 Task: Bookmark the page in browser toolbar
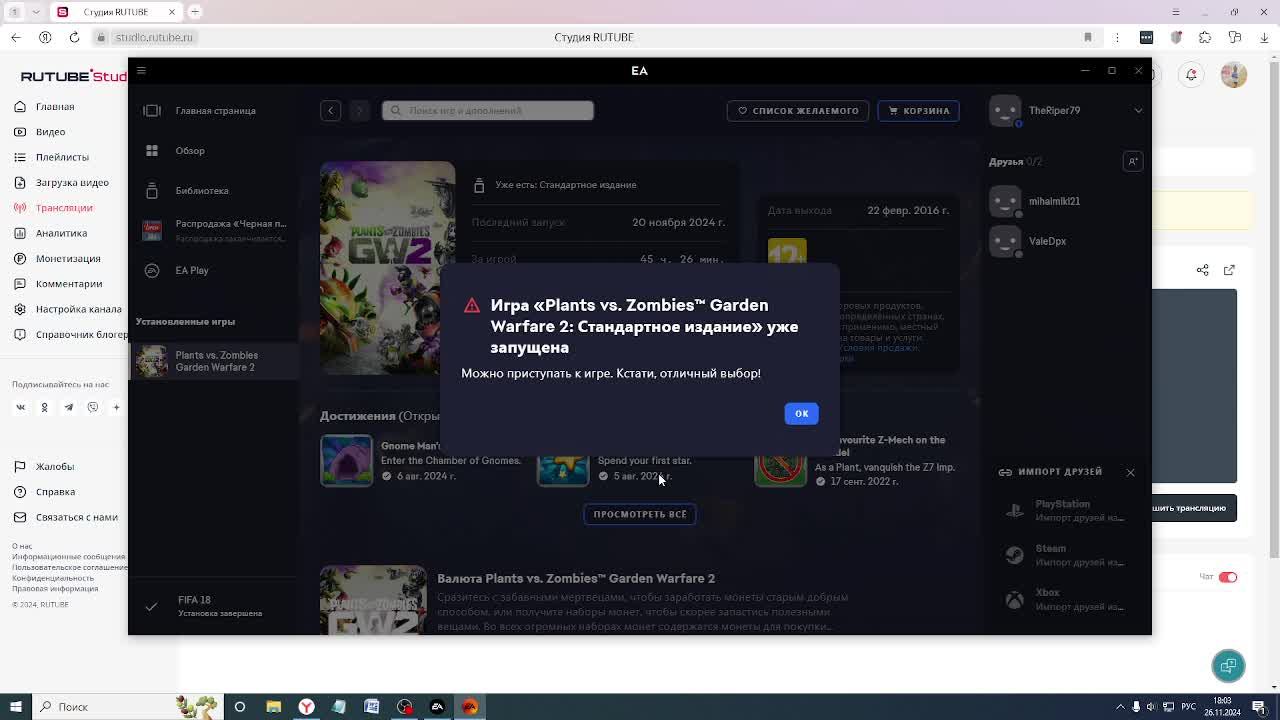click(x=1088, y=37)
